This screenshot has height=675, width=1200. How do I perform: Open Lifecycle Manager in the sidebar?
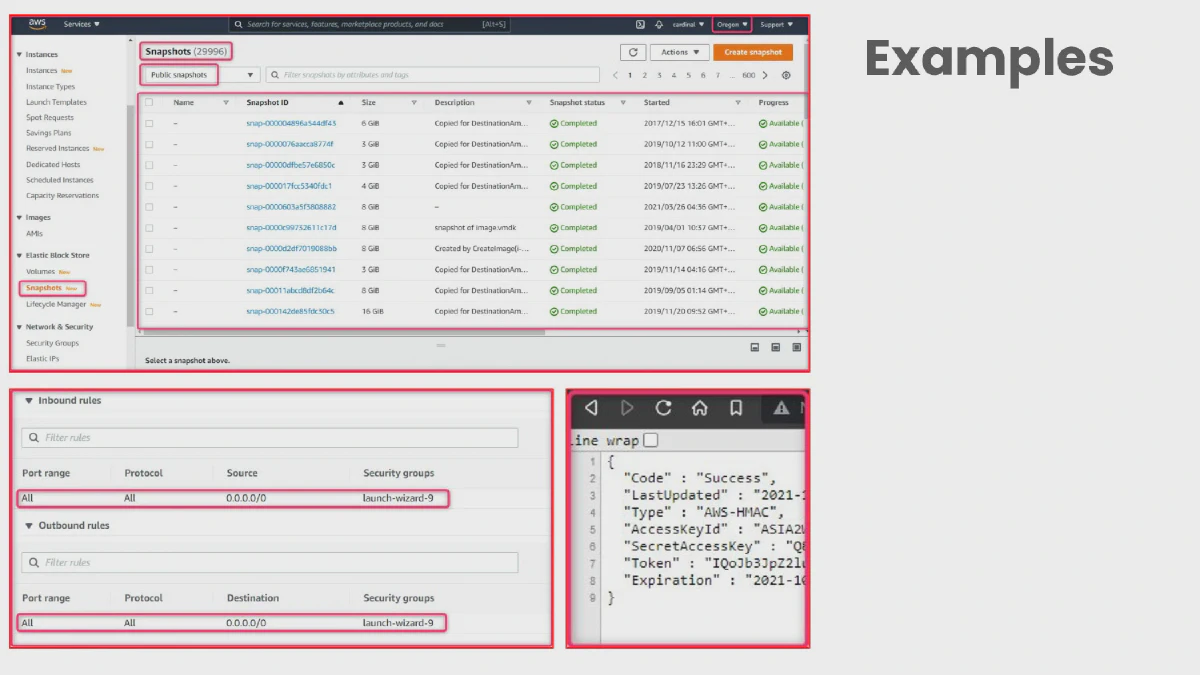point(56,304)
